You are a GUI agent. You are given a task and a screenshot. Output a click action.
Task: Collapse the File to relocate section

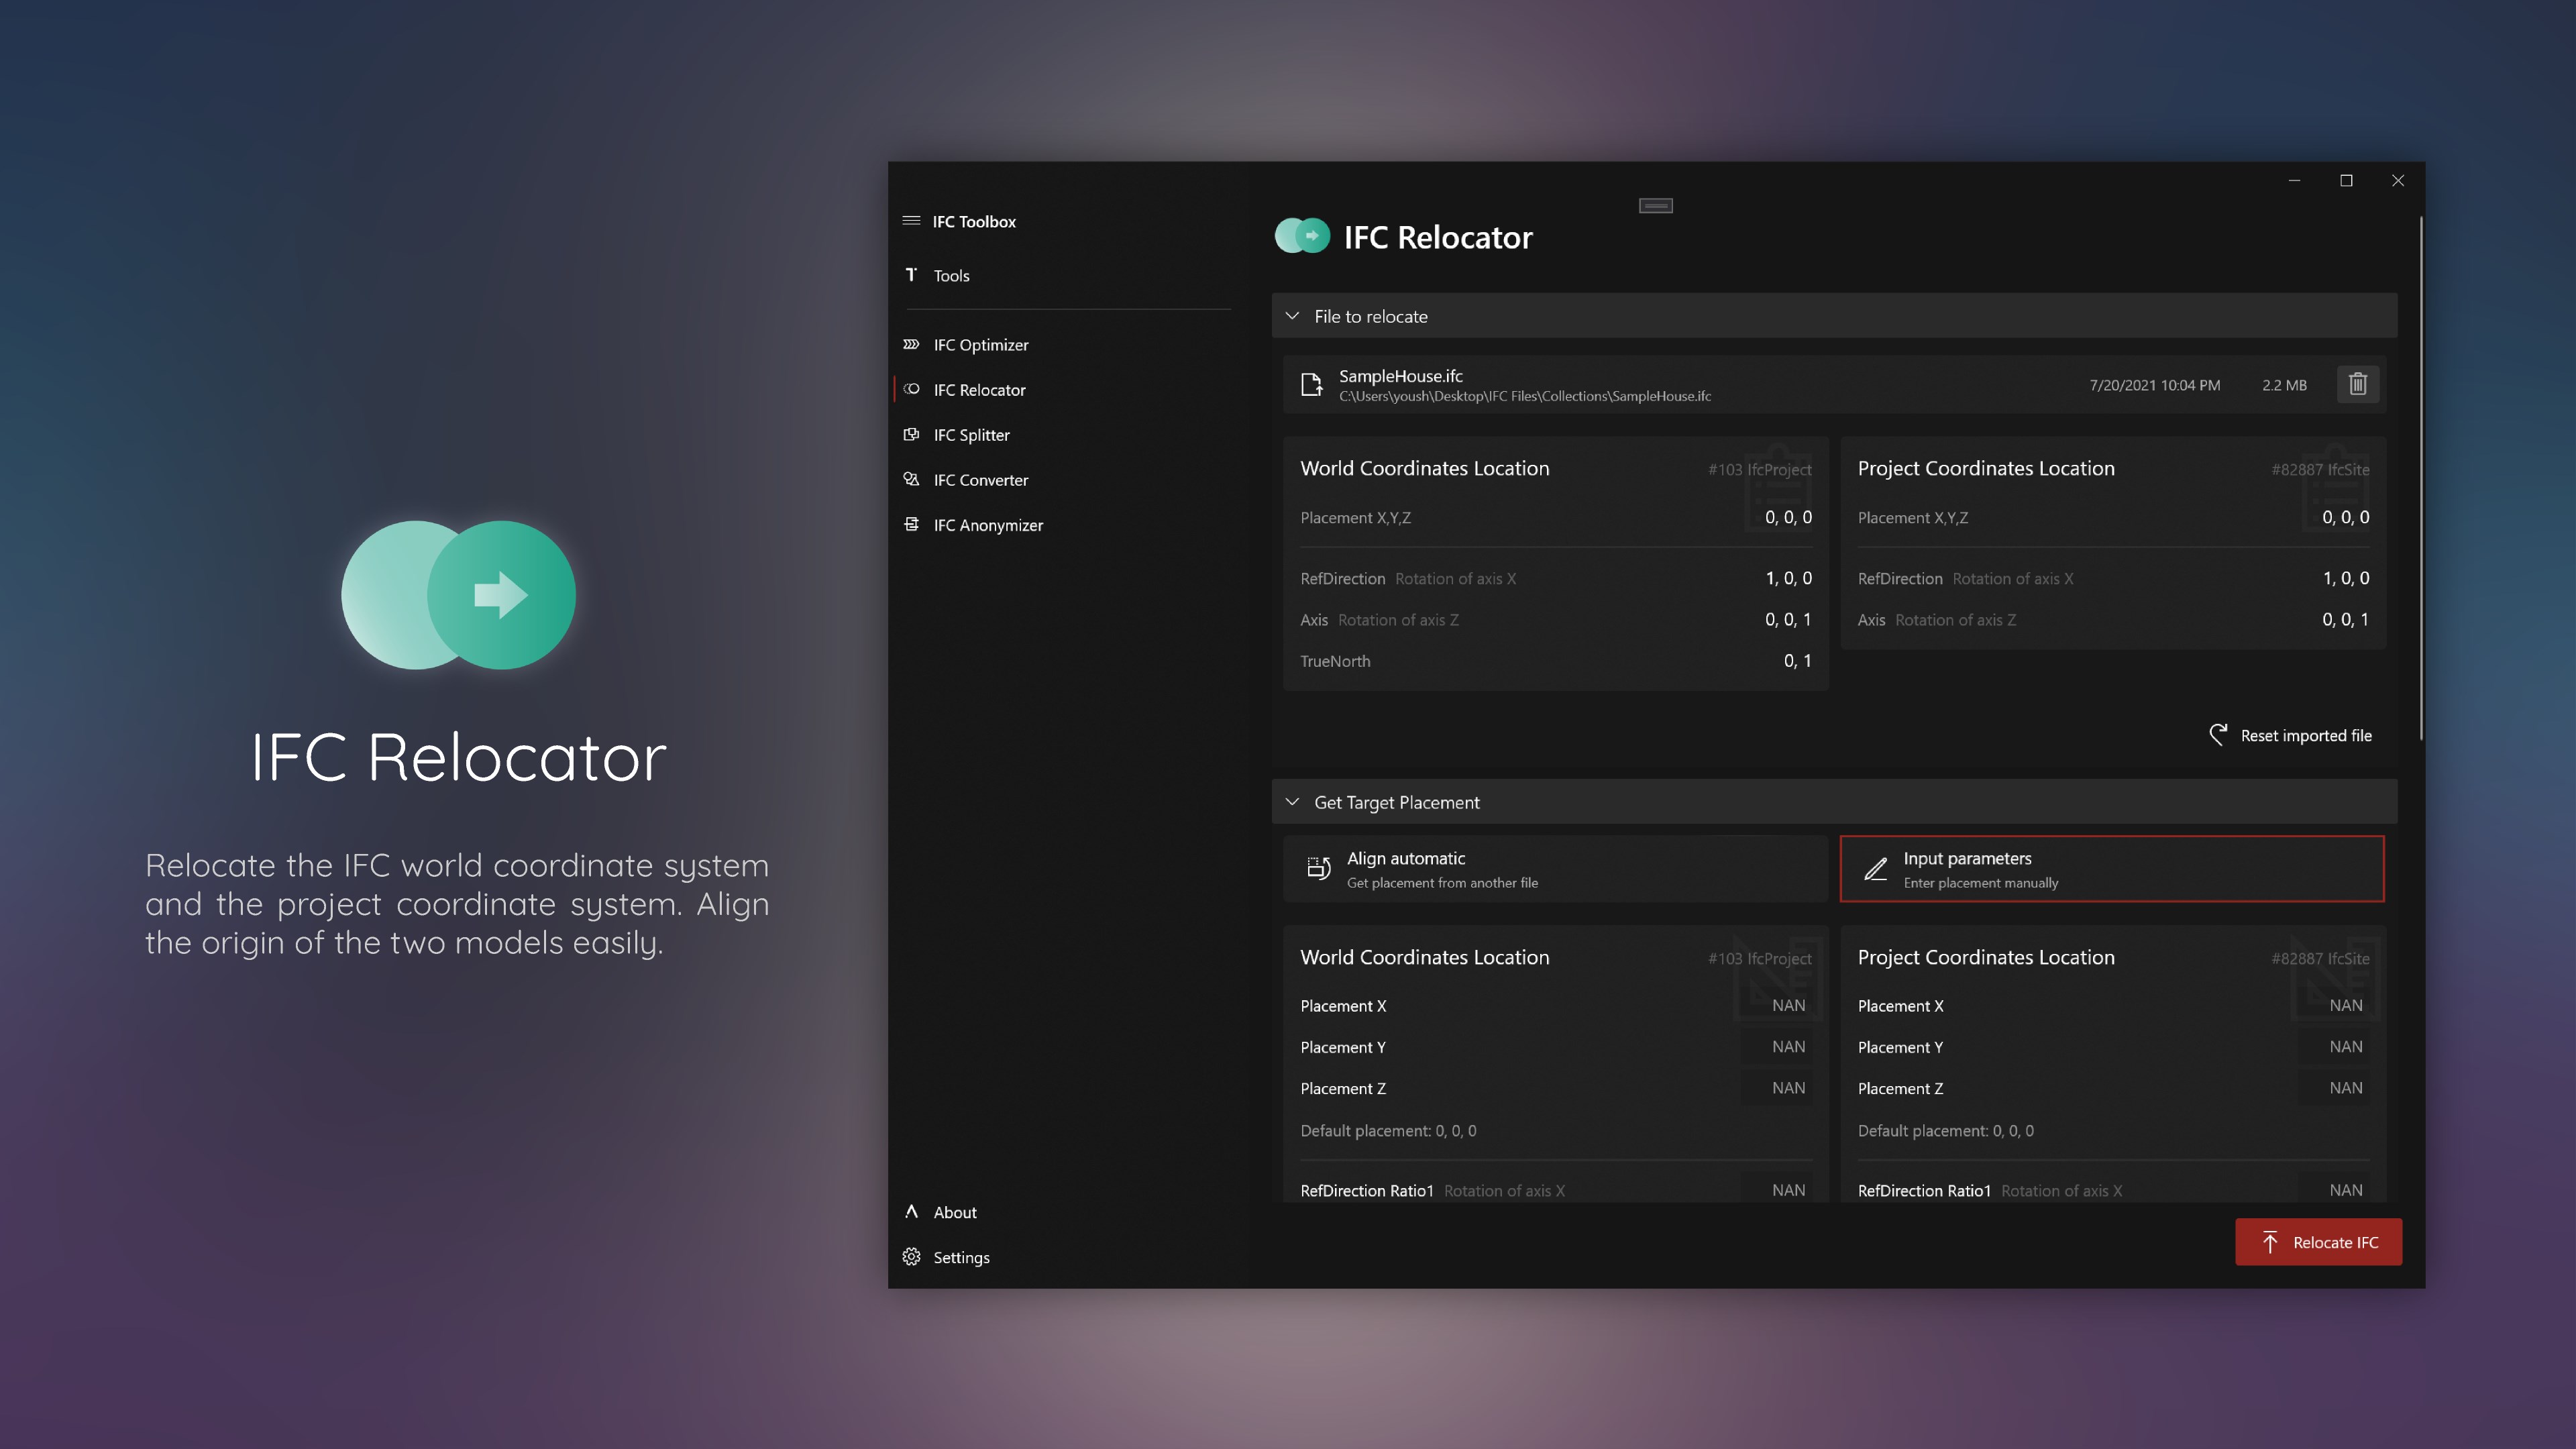coord(1292,316)
